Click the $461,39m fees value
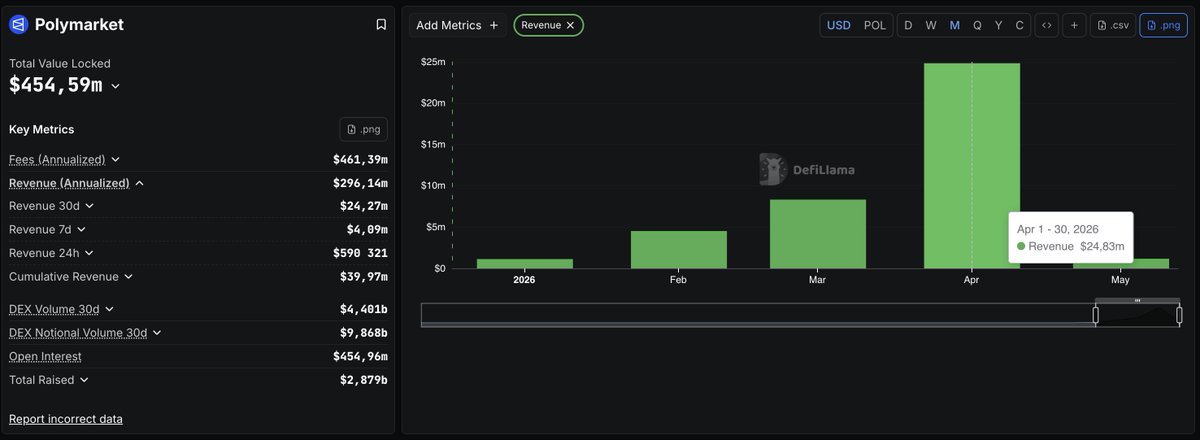 coord(360,159)
